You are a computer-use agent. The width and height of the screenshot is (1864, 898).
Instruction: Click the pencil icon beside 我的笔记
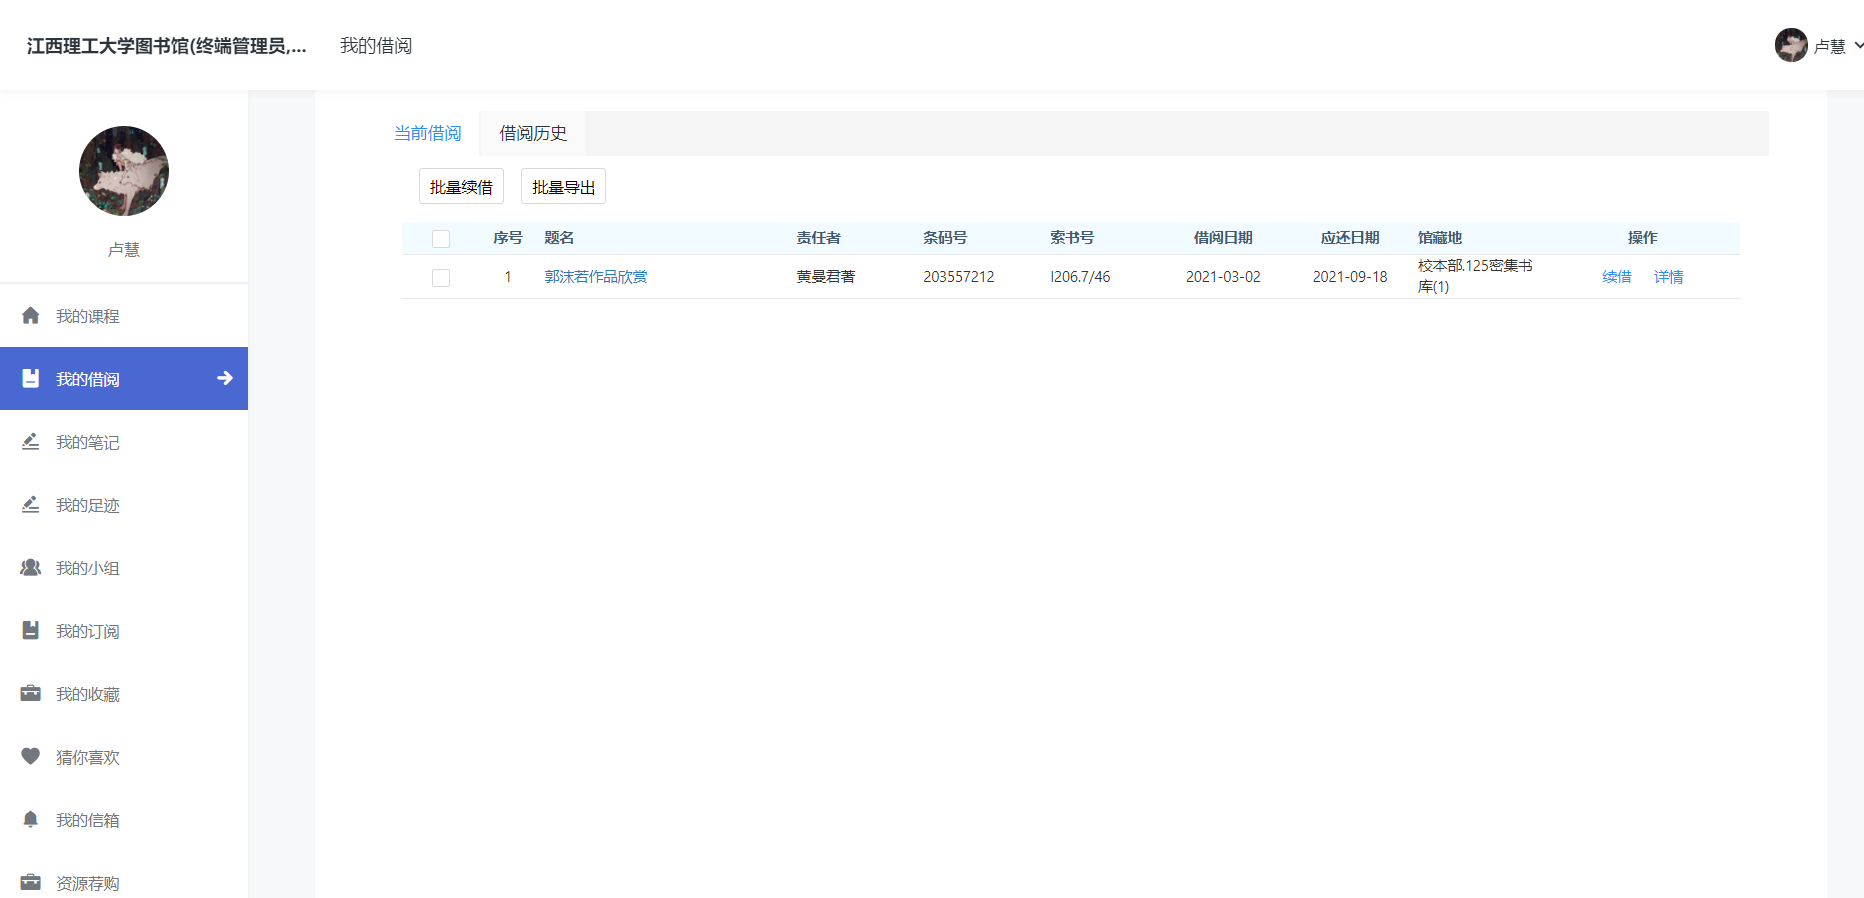click(x=31, y=442)
